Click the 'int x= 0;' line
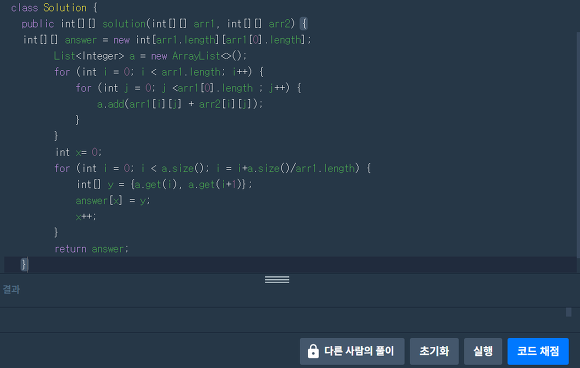The image size is (580, 368). coord(78,152)
